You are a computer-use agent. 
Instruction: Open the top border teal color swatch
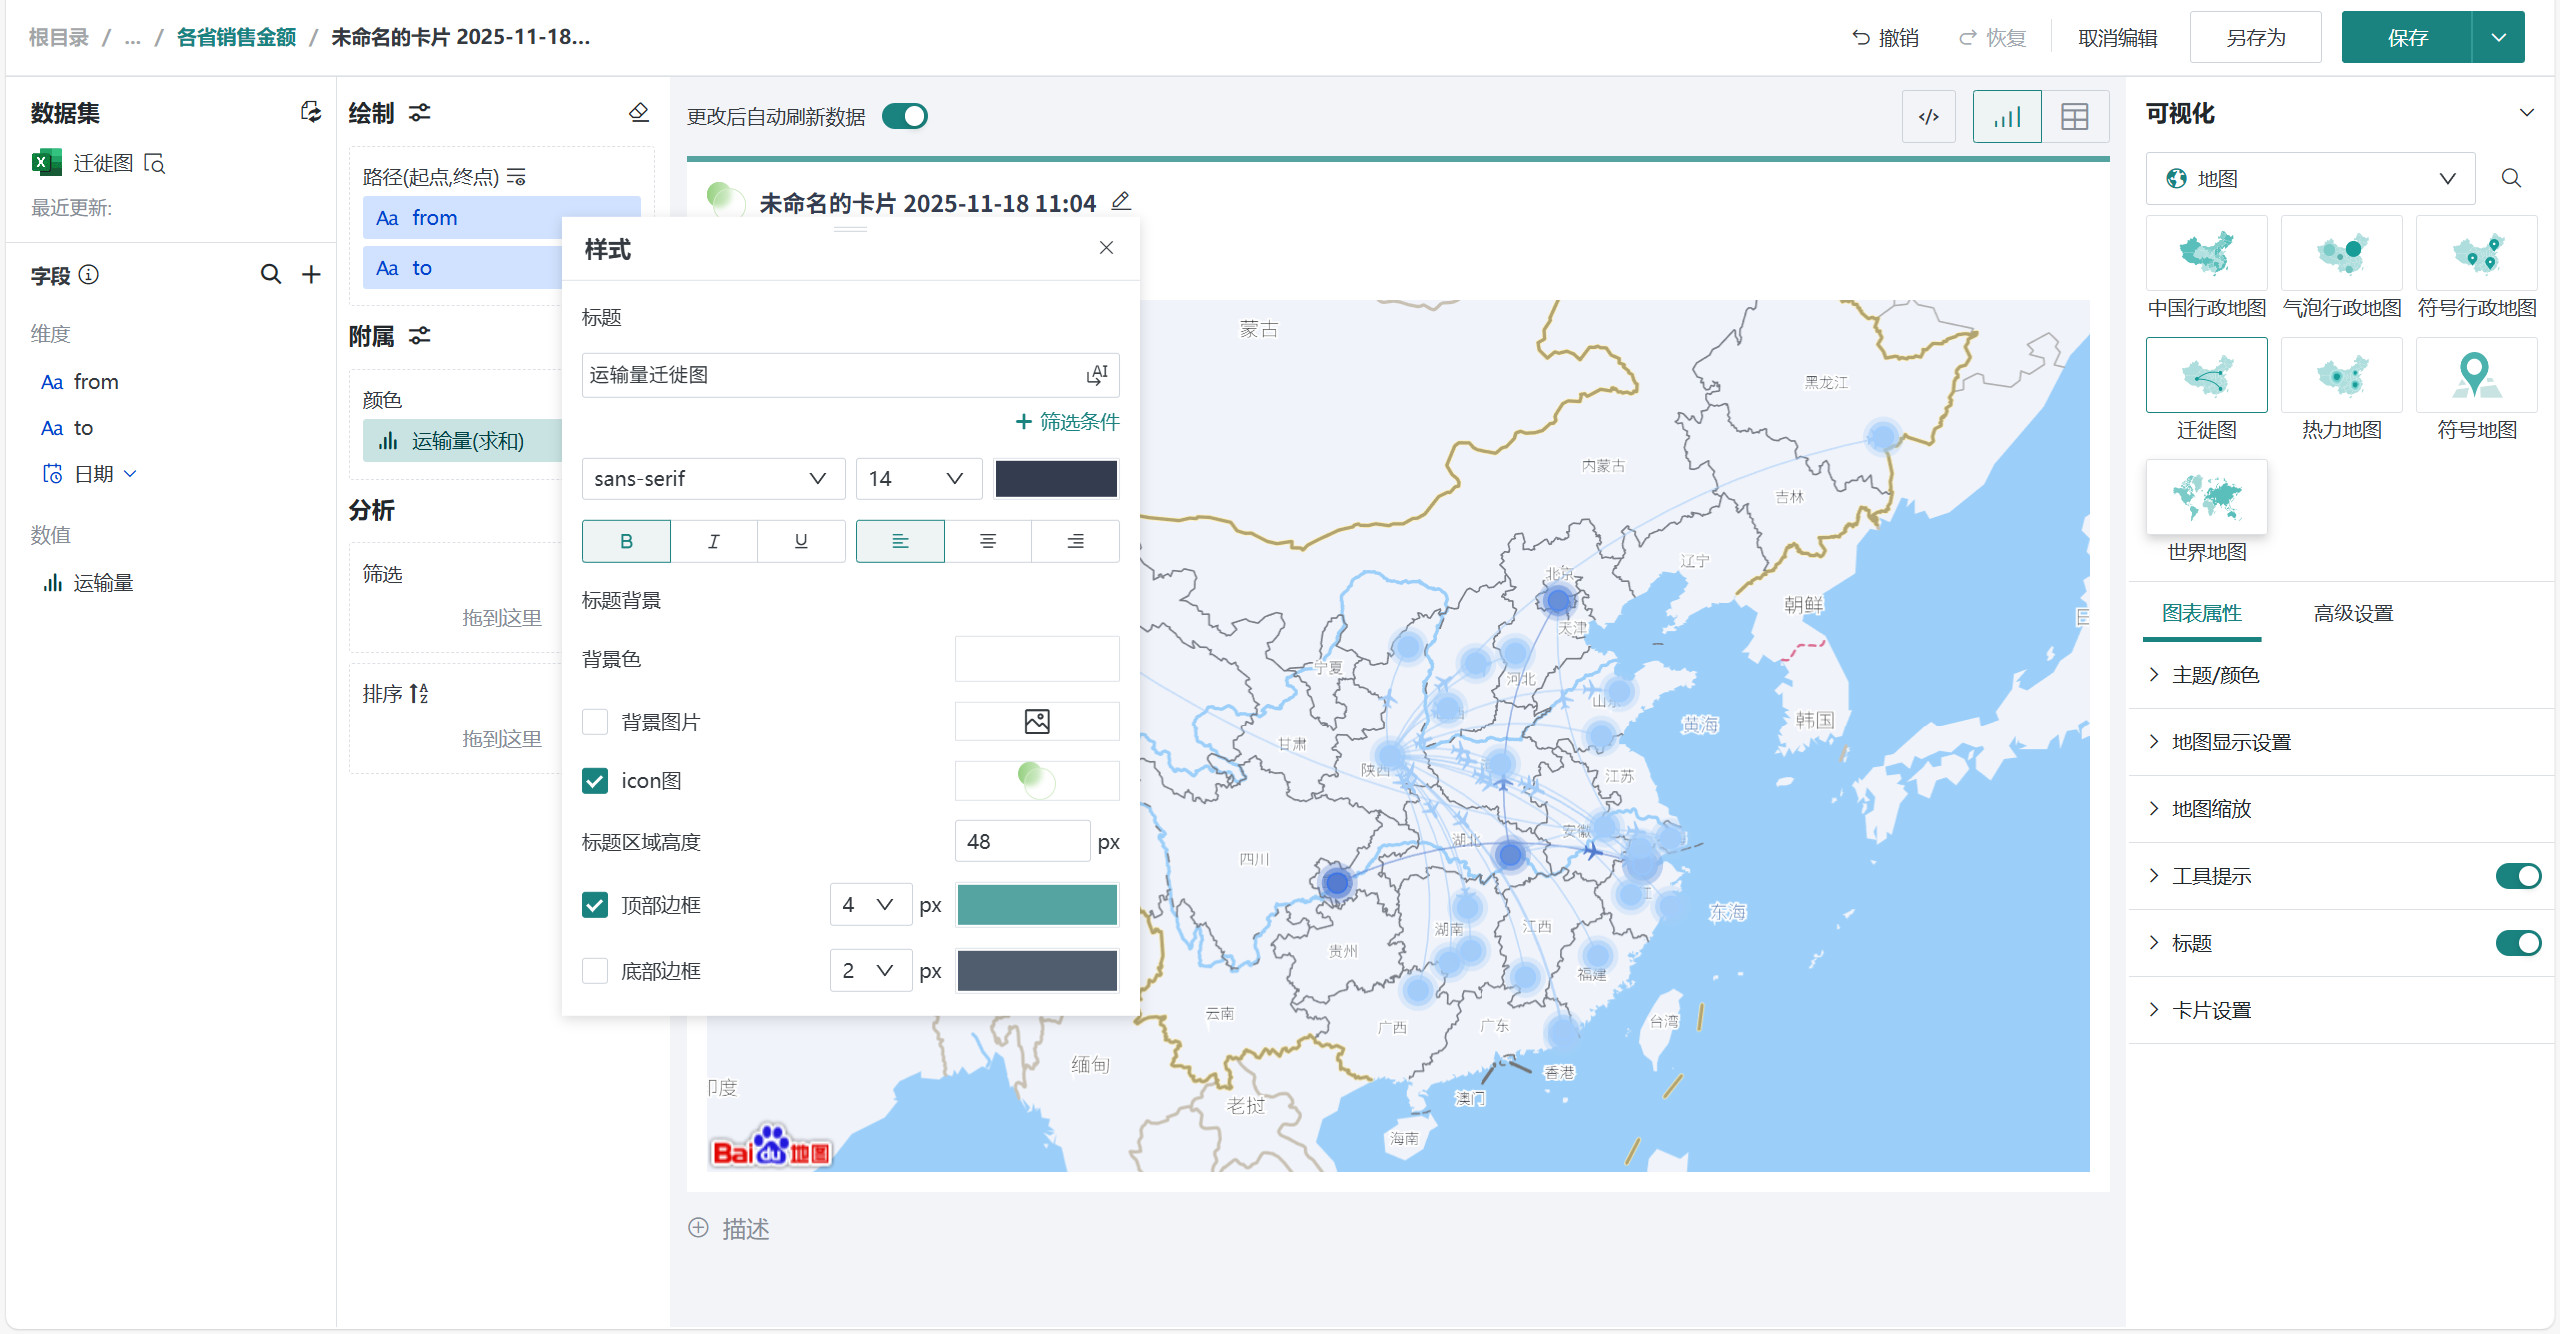point(1037,905)
